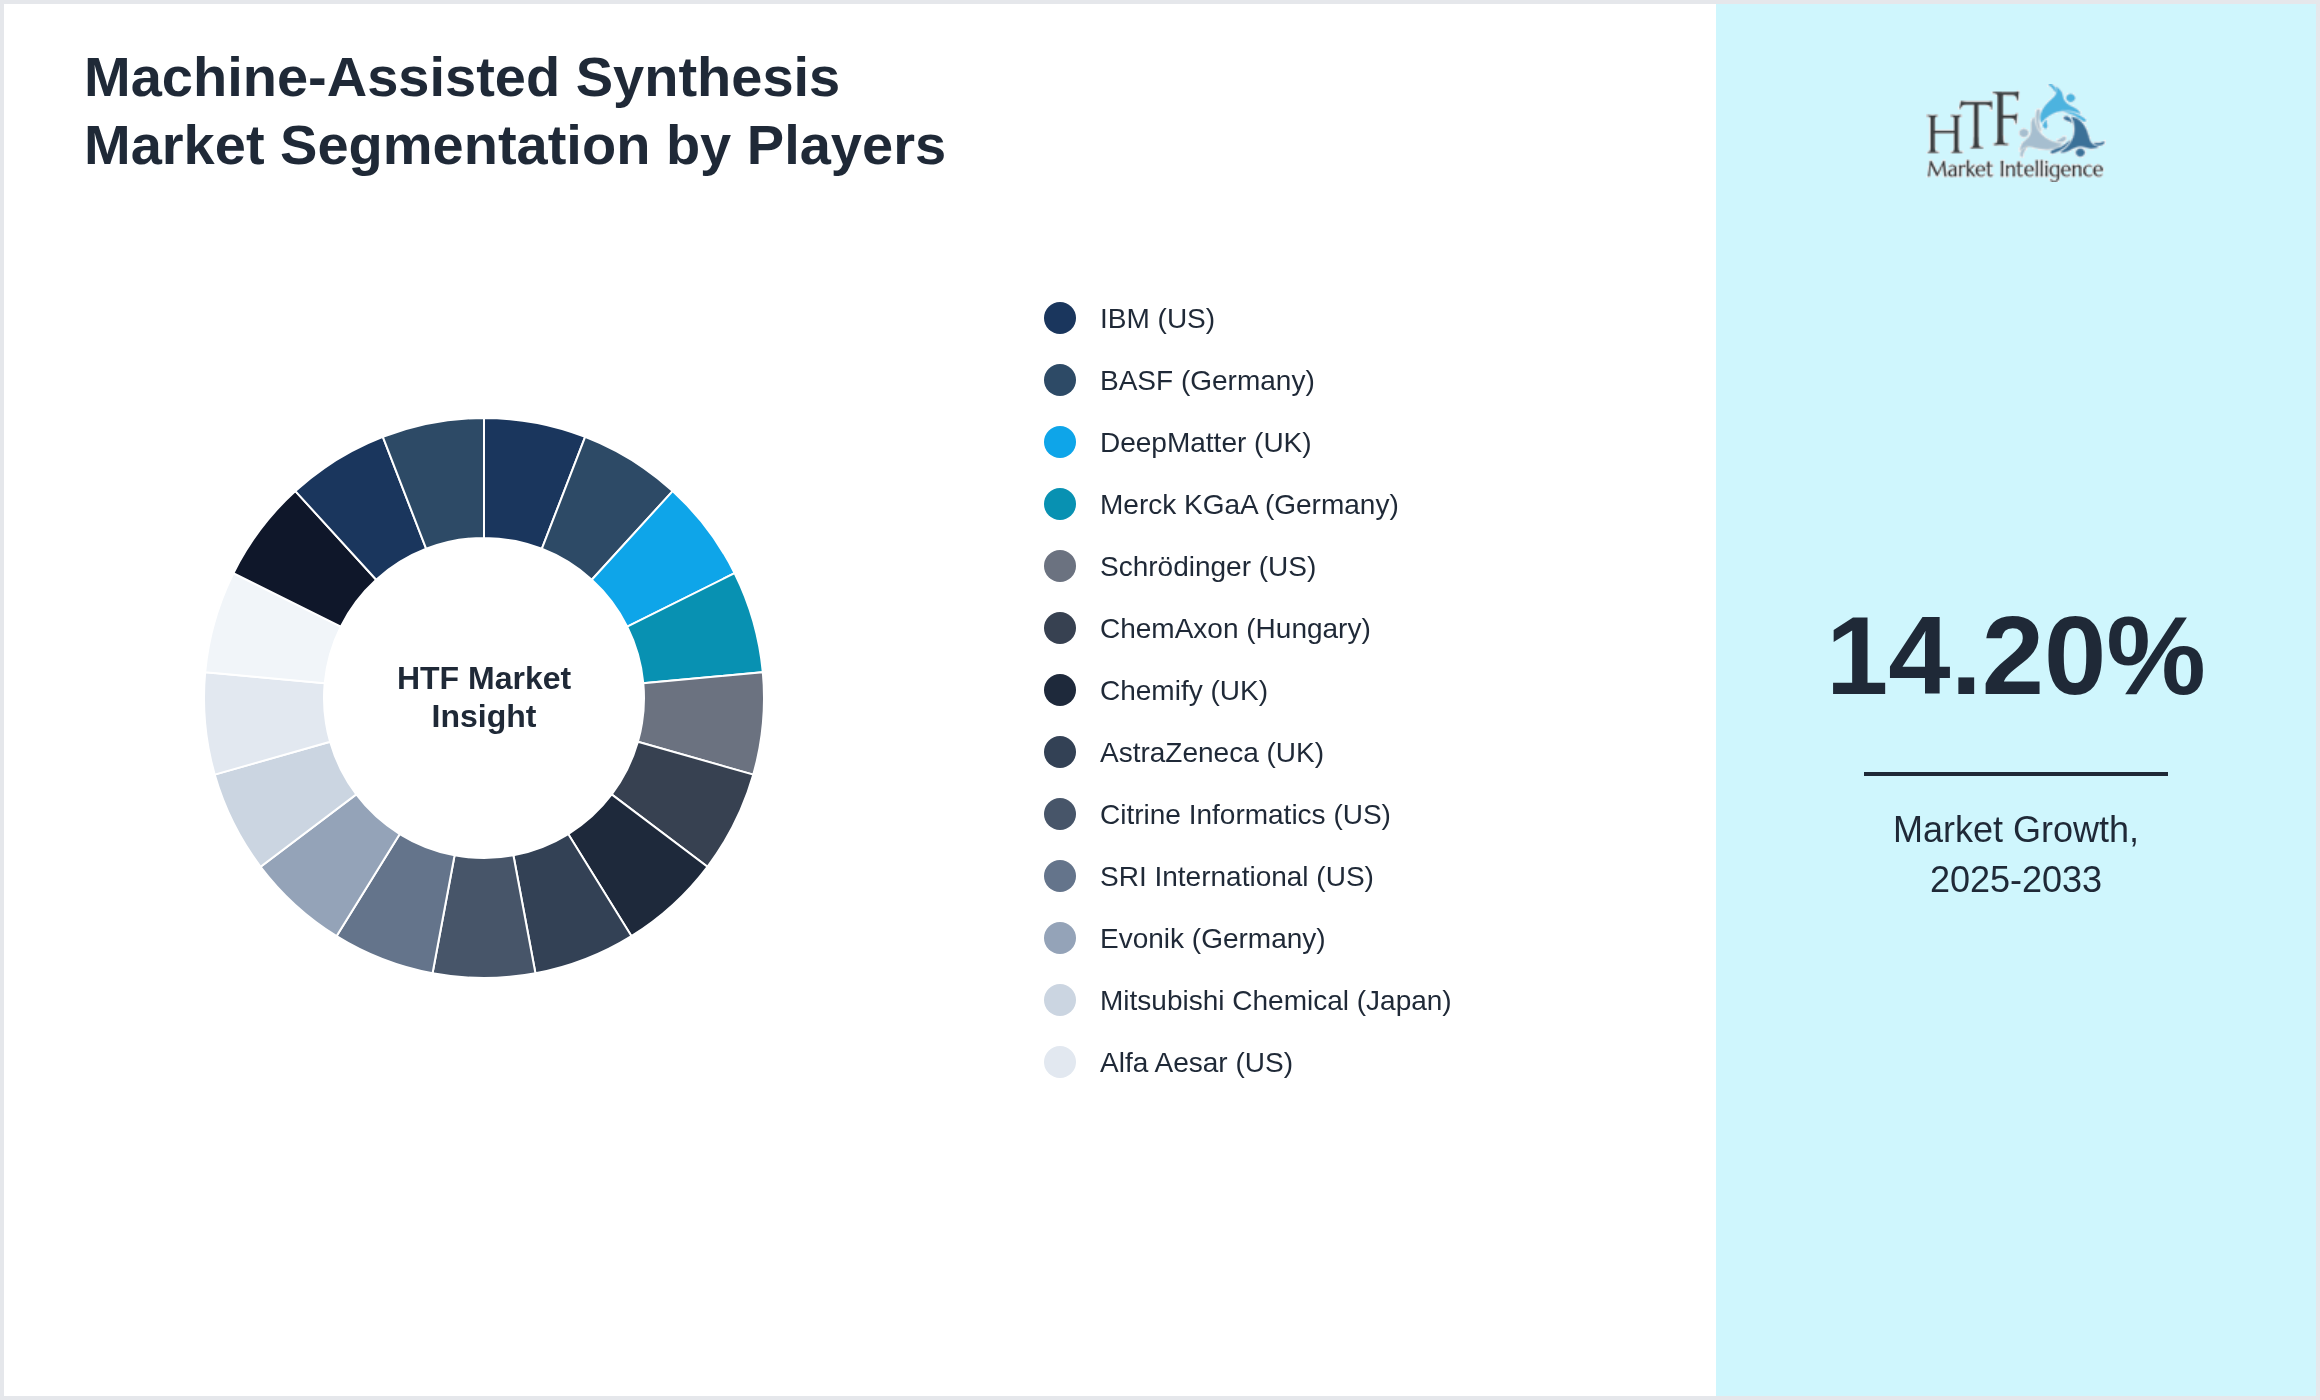
Task: Click the Alfa Aesar legend dot
Action: [x=1058, y=1062]
